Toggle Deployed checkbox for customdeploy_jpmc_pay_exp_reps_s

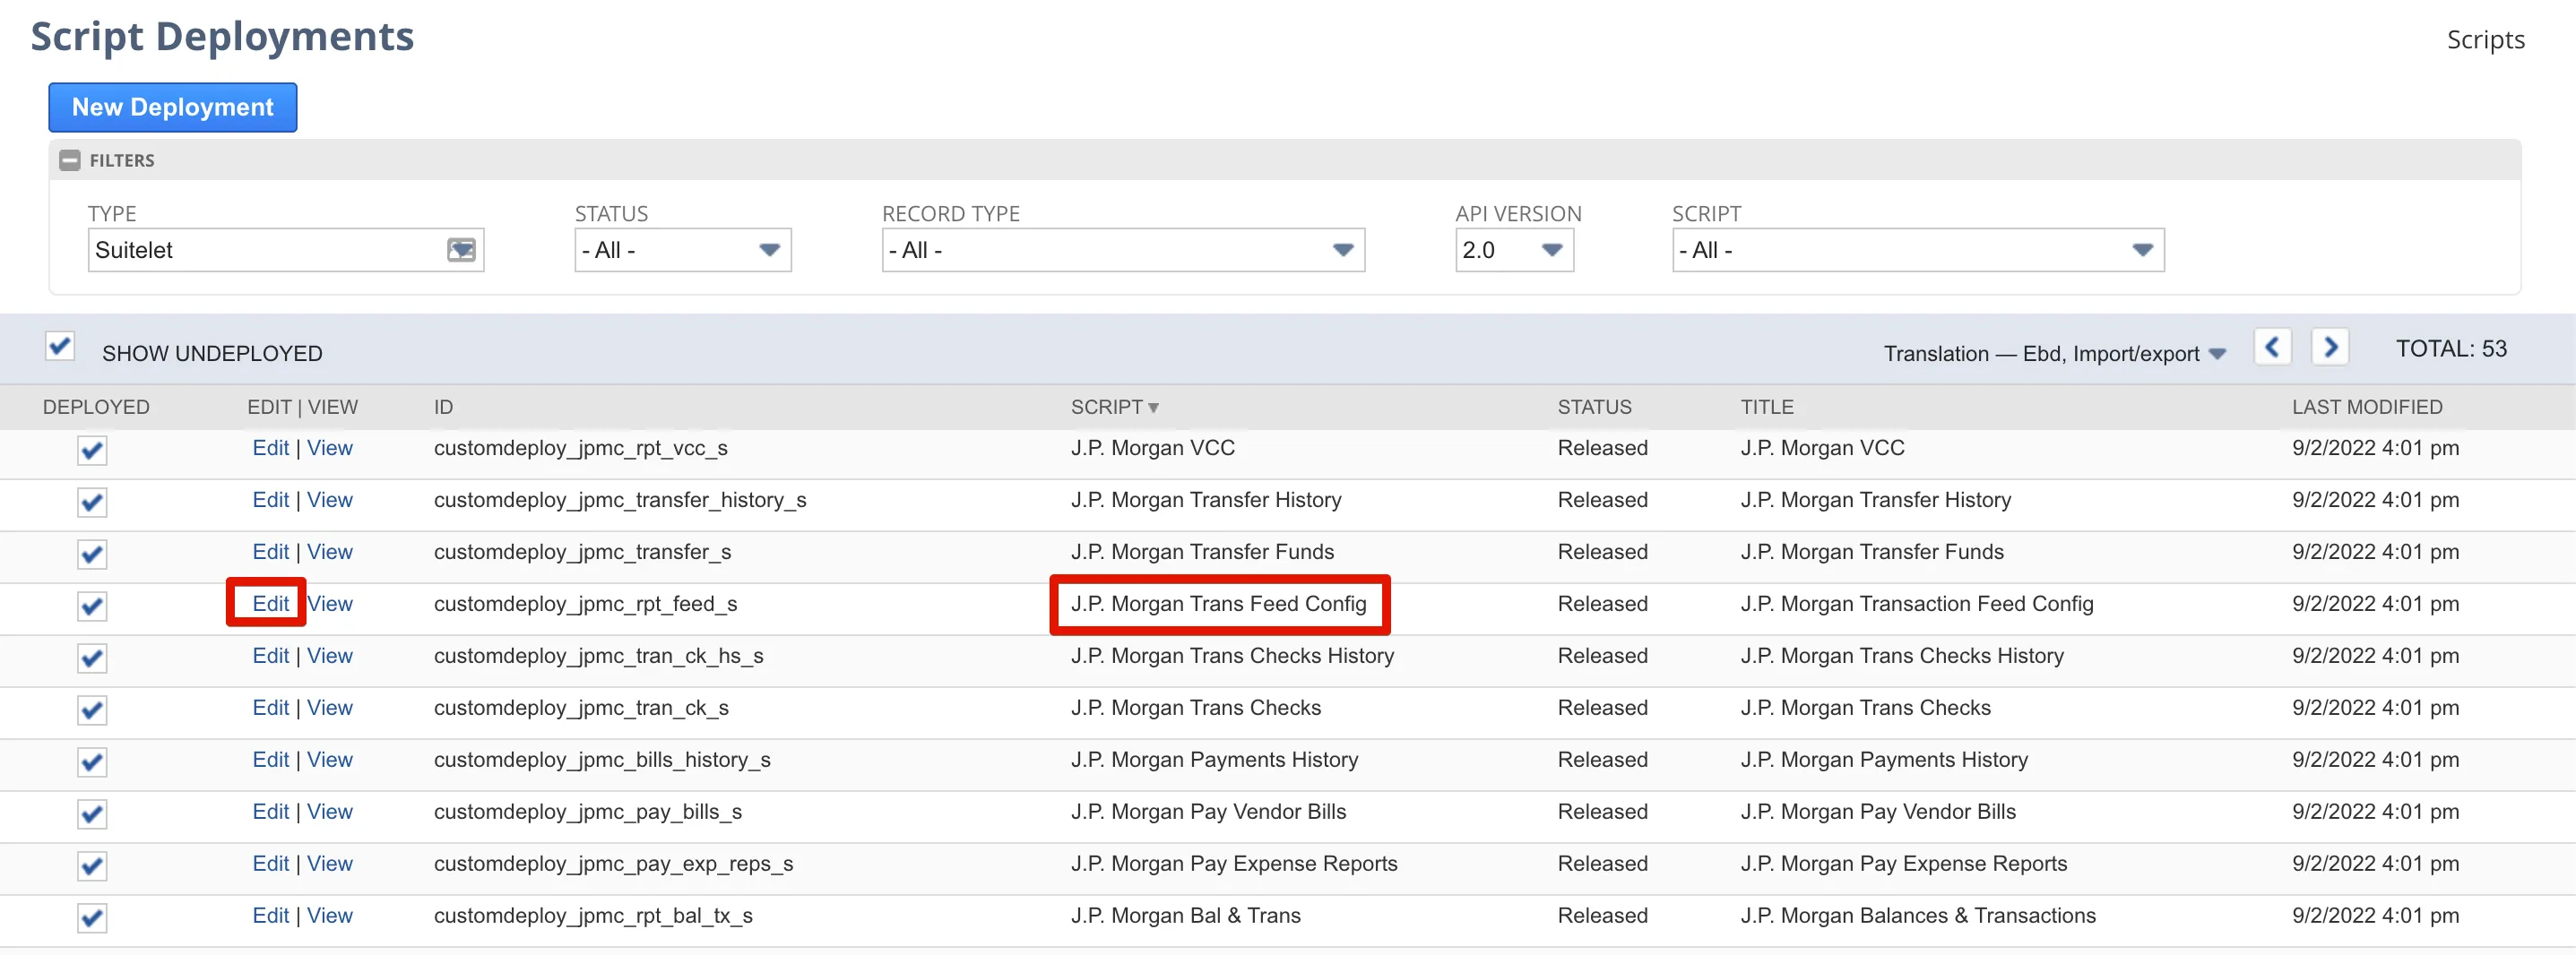click(x=92, y=866)
